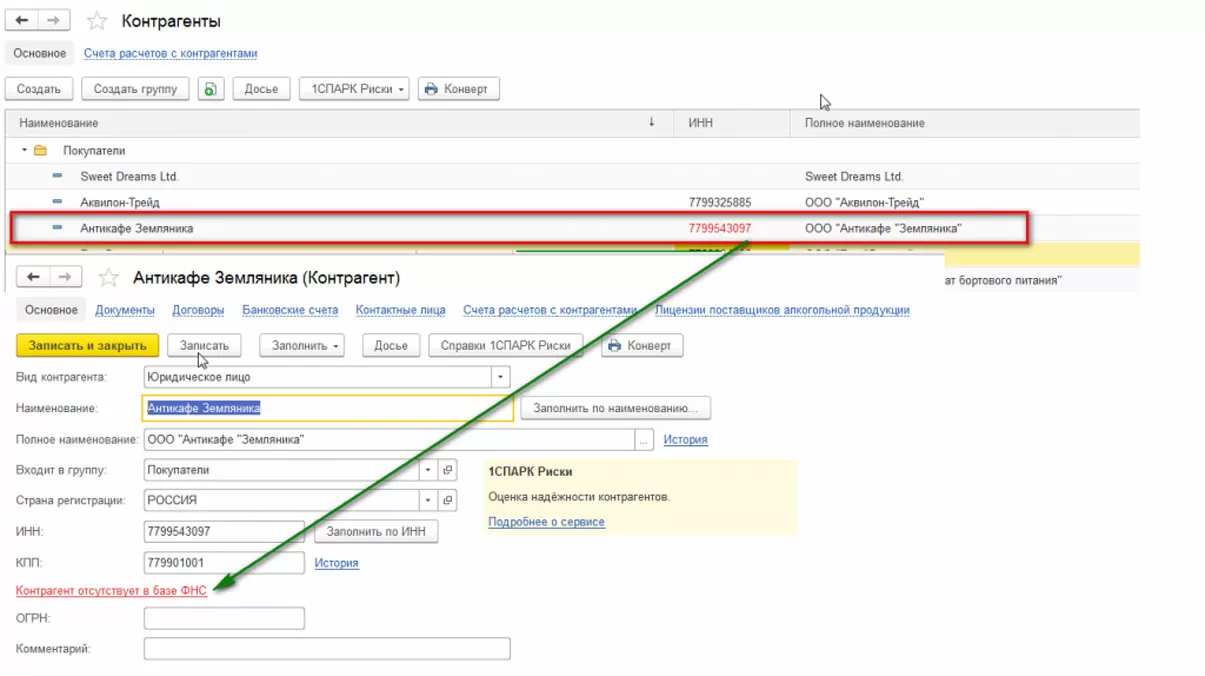This screenshot has width=1205, height=676.
Task: Select the Аквилон-Трейд row name
Action: pyautogui.click(x=120, y=202)
